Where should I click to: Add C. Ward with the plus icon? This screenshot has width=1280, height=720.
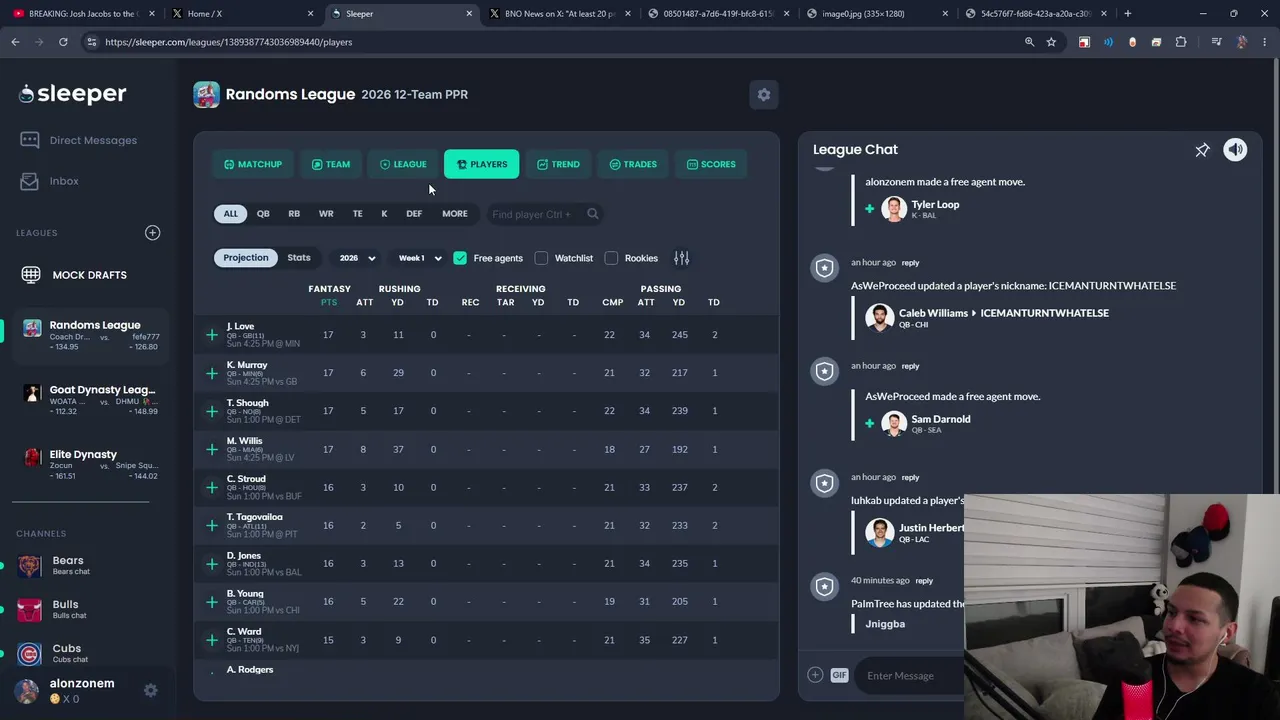[x=212, y=640]
